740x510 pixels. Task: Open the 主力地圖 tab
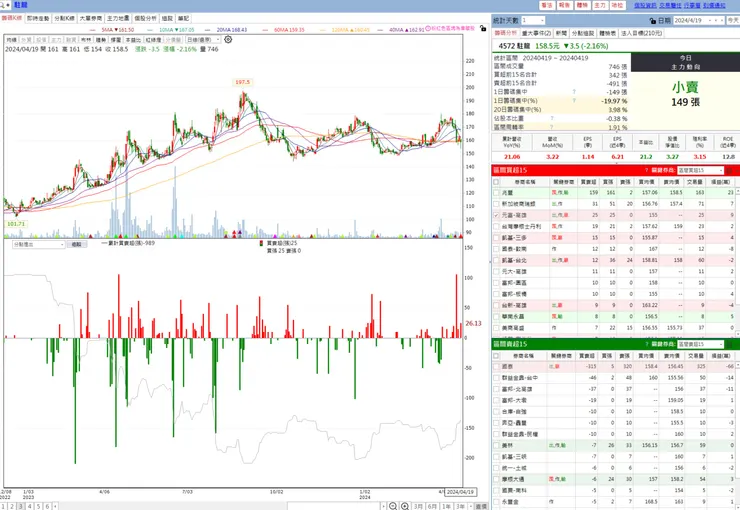click(x=118, y=18)
